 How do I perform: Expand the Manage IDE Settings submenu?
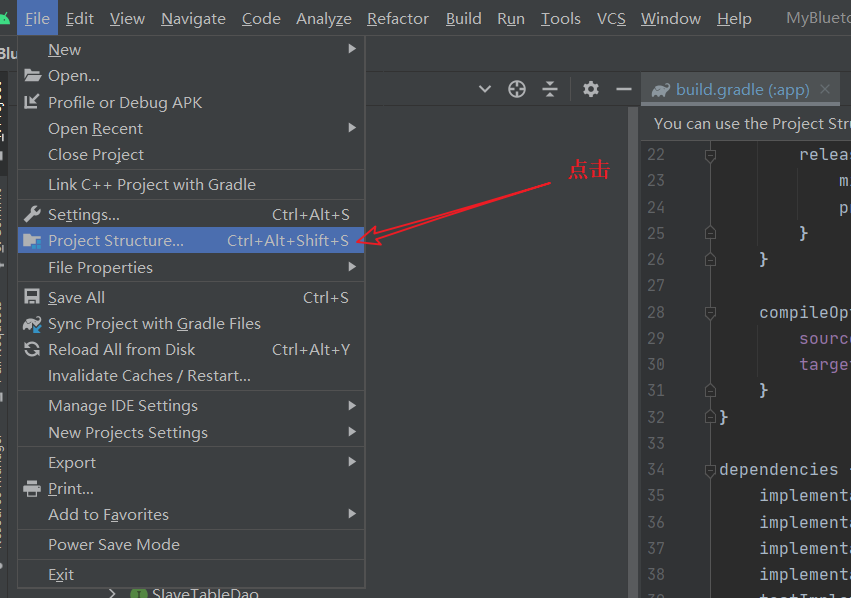tap(191, 405)
